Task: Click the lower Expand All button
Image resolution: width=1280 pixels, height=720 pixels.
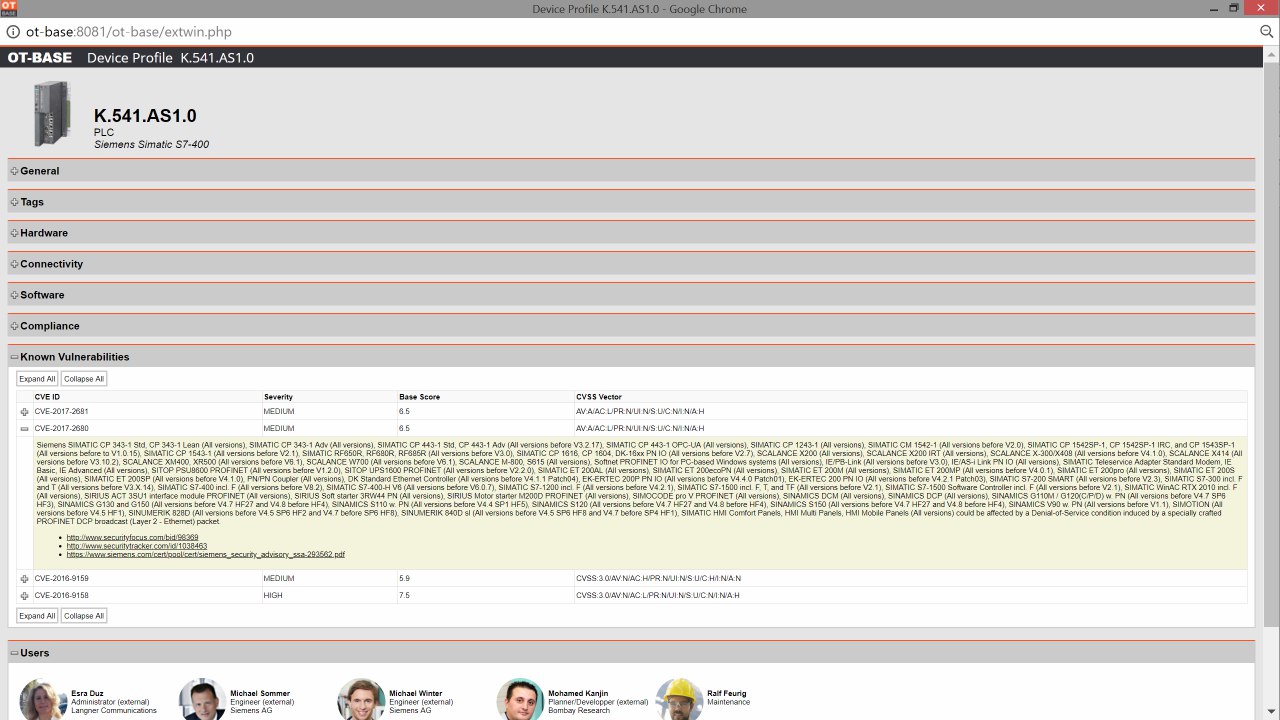Action: coord(37,616)
